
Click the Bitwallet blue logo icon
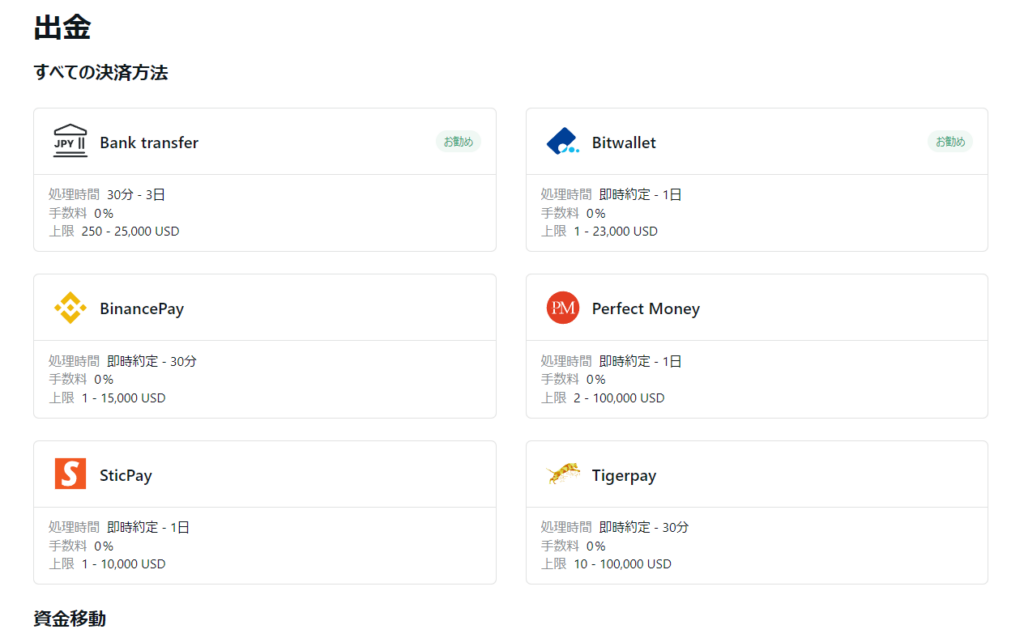pos(562,142)
